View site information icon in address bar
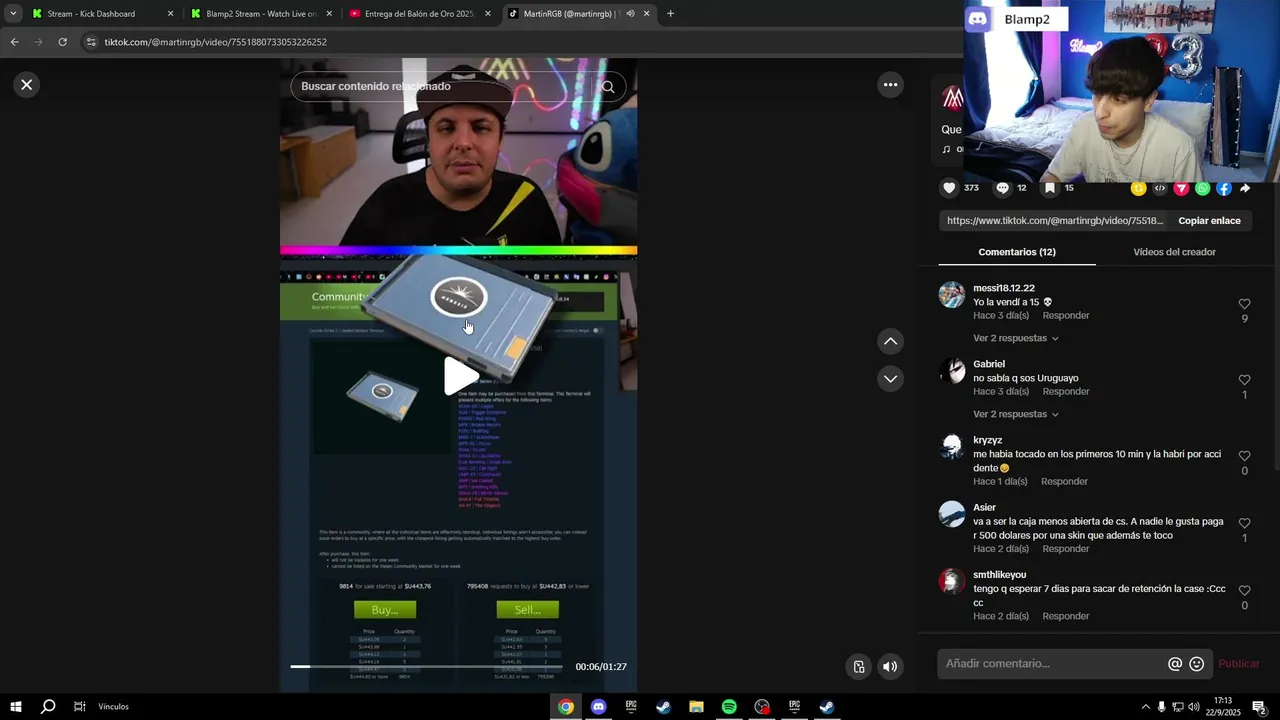 click(91, 42)
